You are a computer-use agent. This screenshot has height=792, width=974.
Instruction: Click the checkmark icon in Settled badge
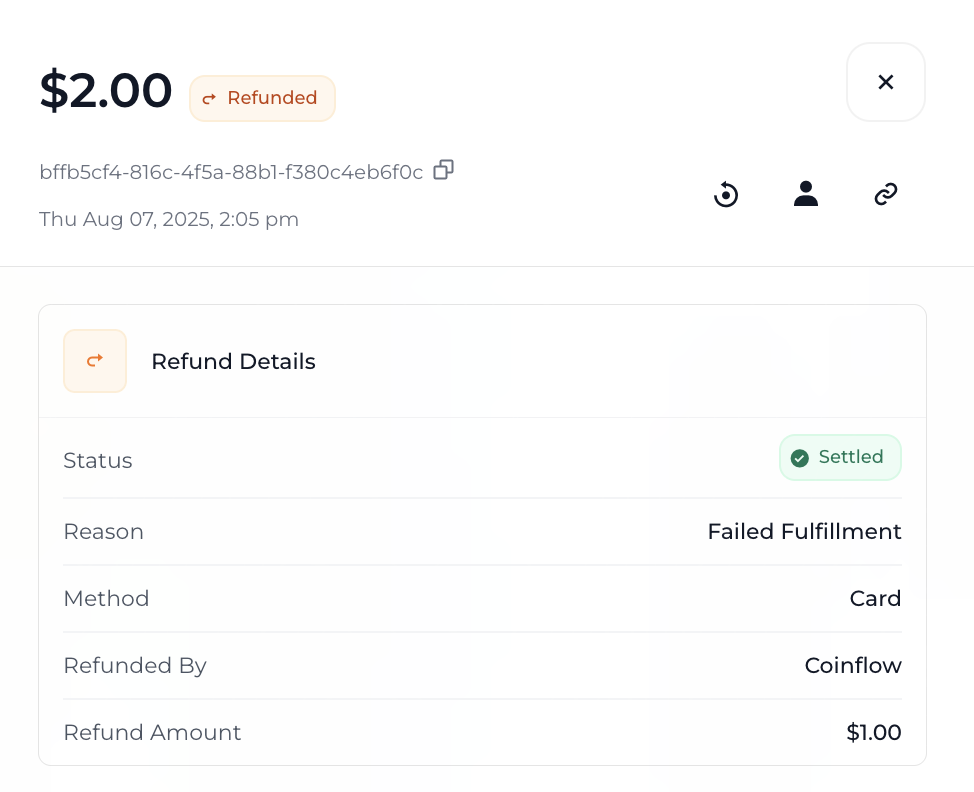(800, 458)
